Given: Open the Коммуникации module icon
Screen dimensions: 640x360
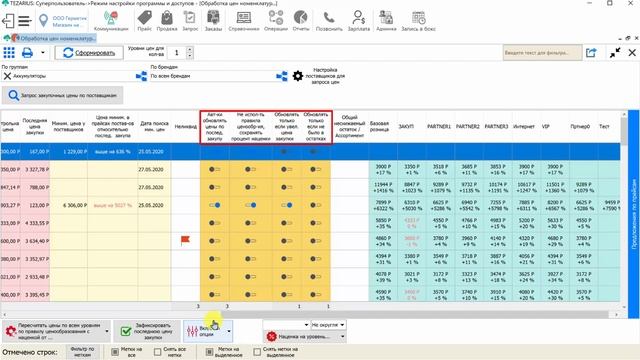Looking at the screenshot, I should point(111,21).
